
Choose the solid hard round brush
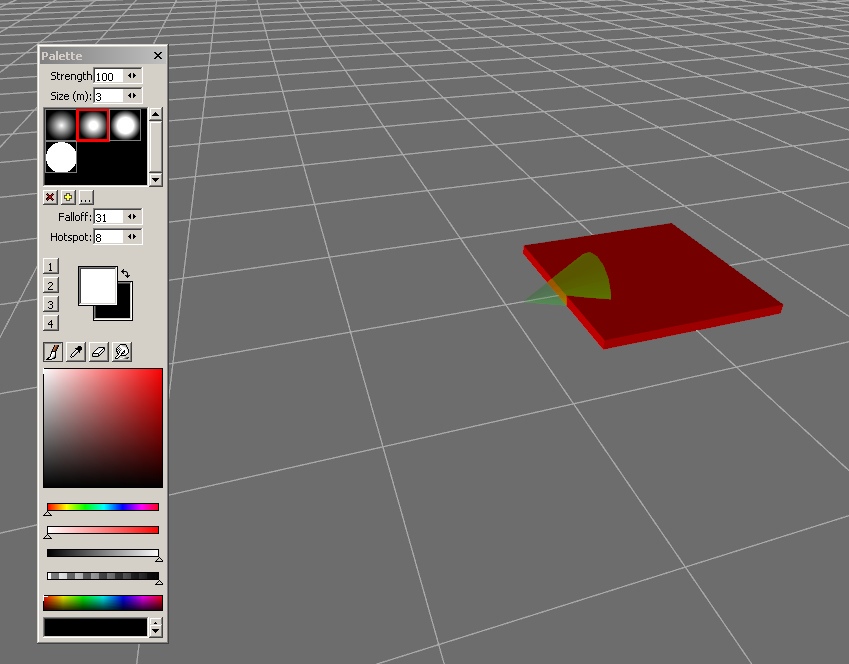[x=61, y=157]
